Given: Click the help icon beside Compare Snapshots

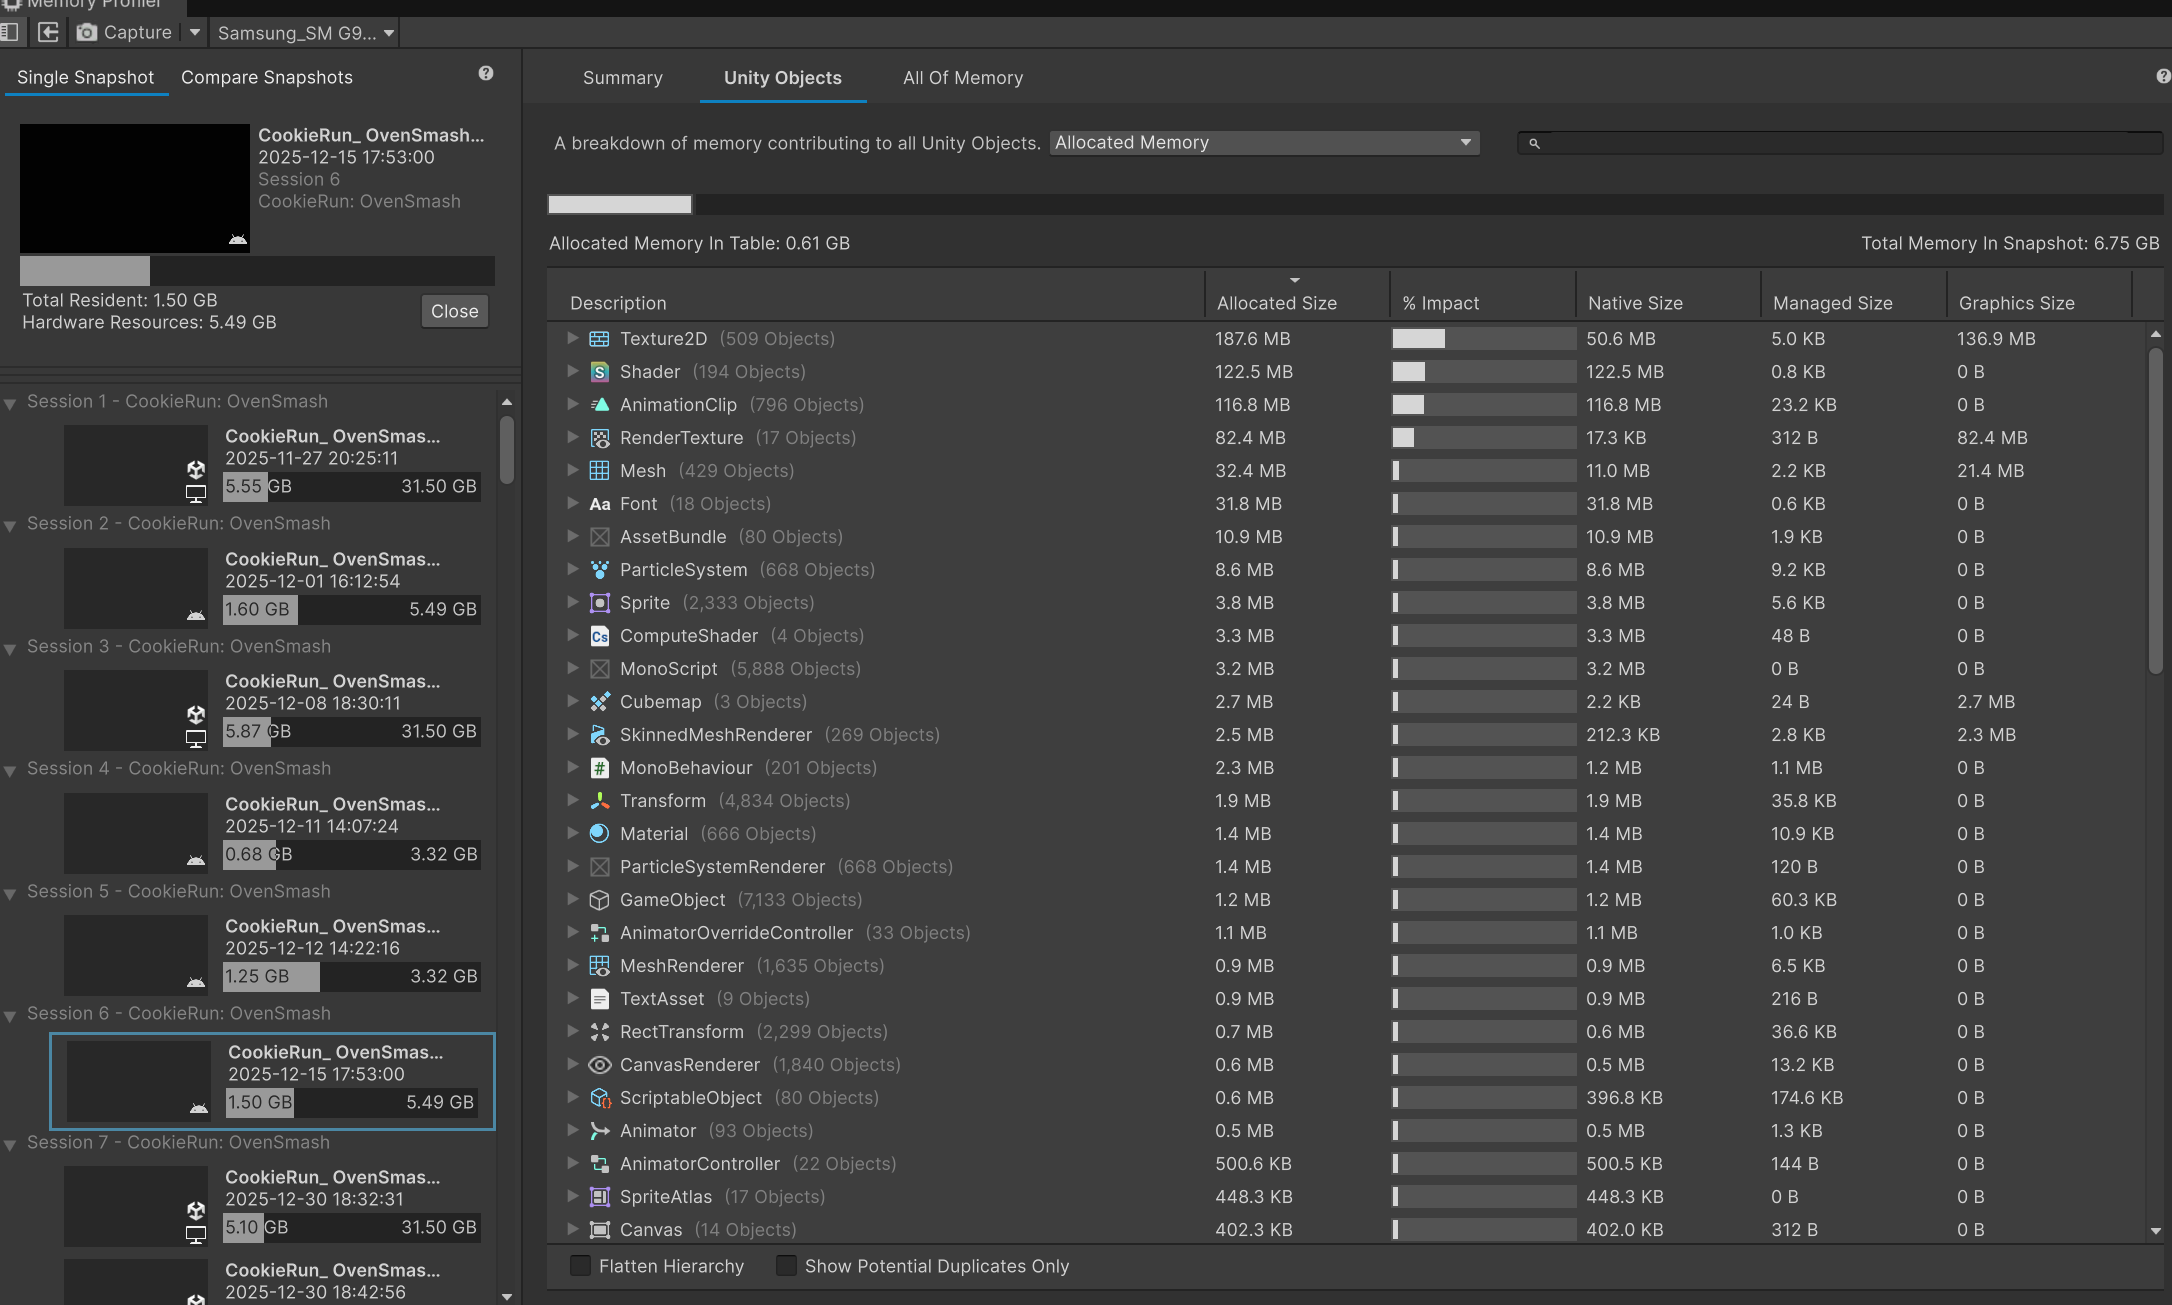Looking at the screenshot, I should [x=486, y=73].
